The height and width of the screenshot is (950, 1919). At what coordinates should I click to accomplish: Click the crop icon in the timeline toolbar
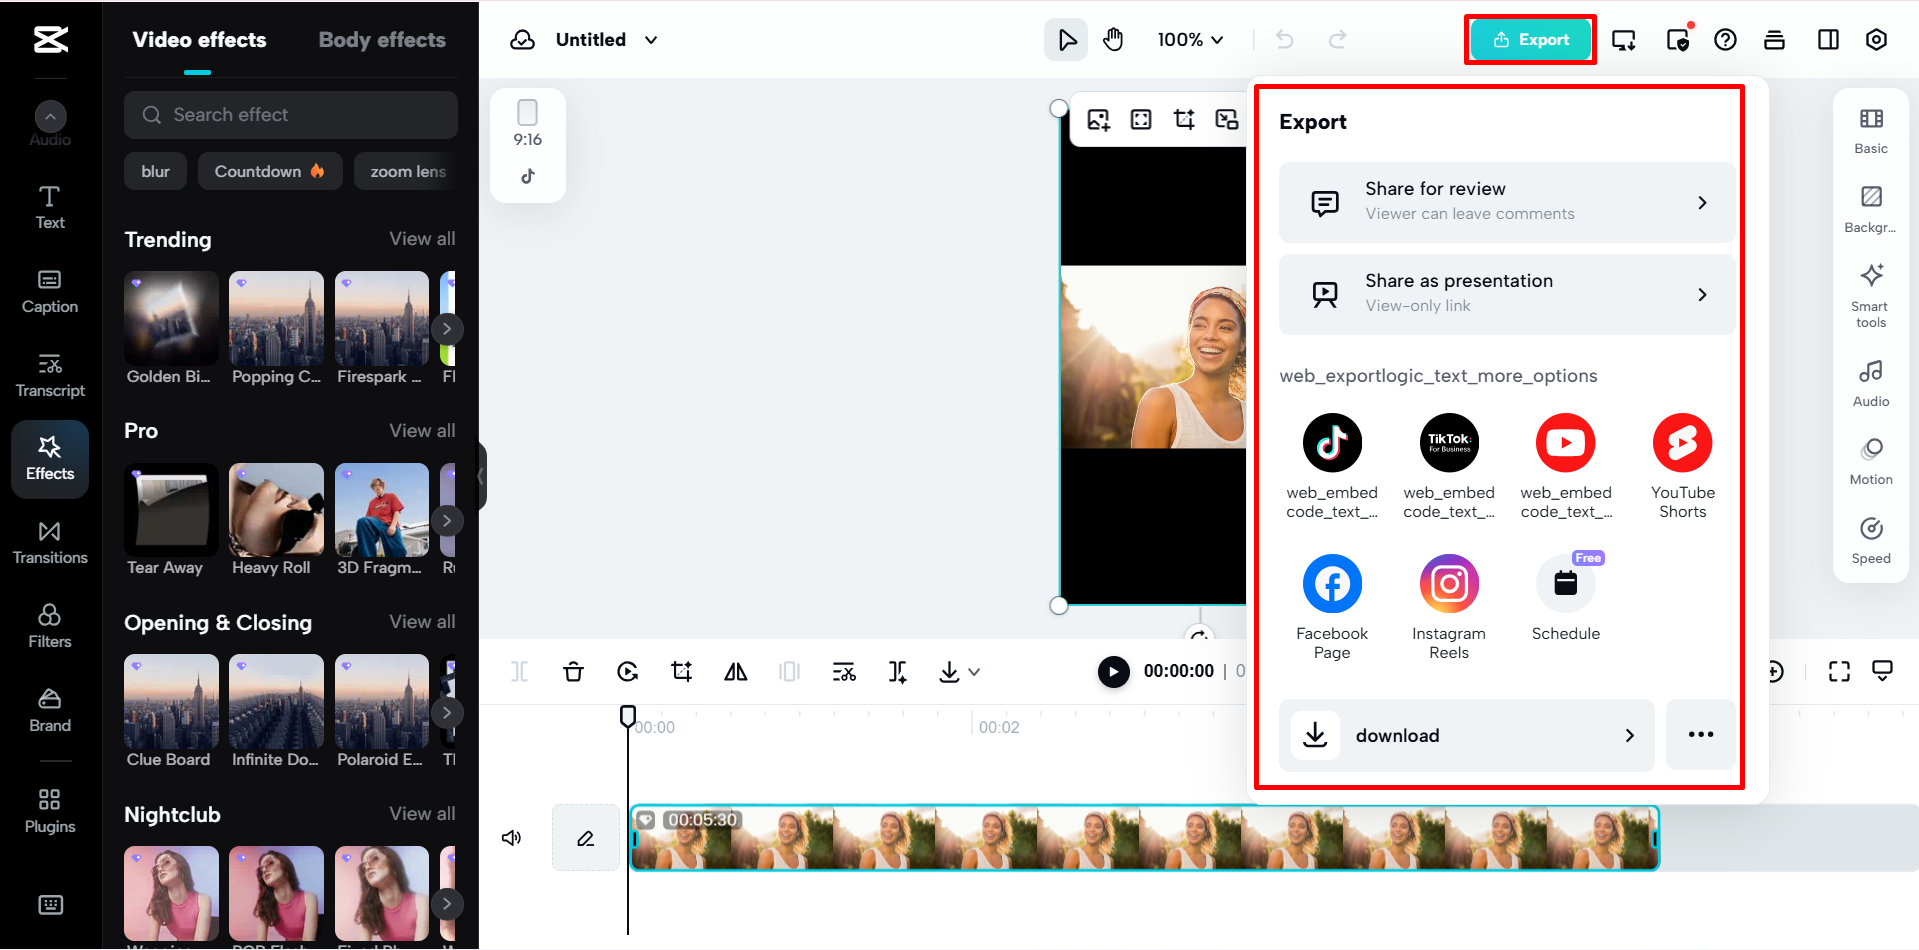(x=682, y=672)
